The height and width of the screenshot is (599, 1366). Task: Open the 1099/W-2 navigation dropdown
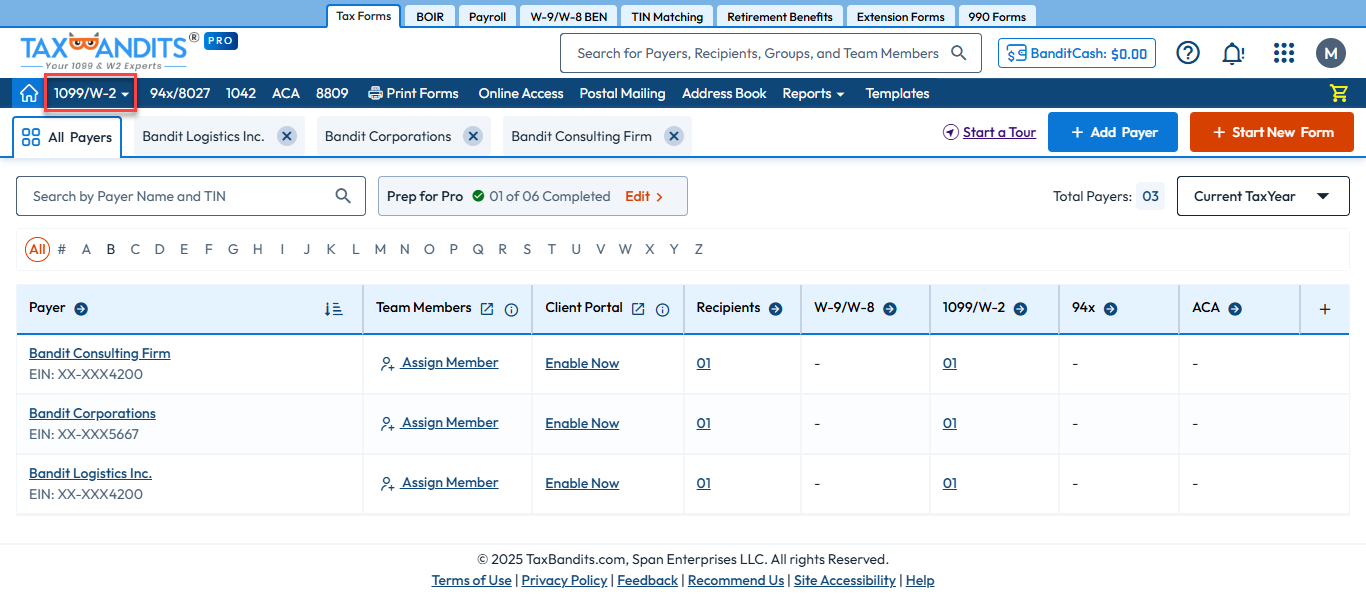(90, 93)
